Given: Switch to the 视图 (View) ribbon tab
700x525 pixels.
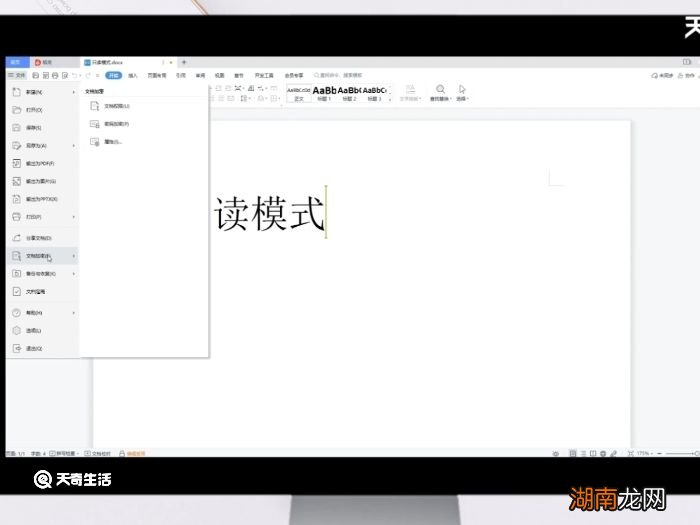Looking at the screenshot, I should (219, 75).
